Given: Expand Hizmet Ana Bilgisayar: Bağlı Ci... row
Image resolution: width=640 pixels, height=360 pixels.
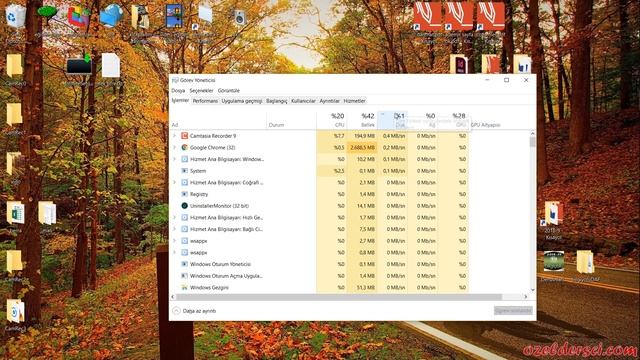Looking at the screenshot, I should (175, 229).
